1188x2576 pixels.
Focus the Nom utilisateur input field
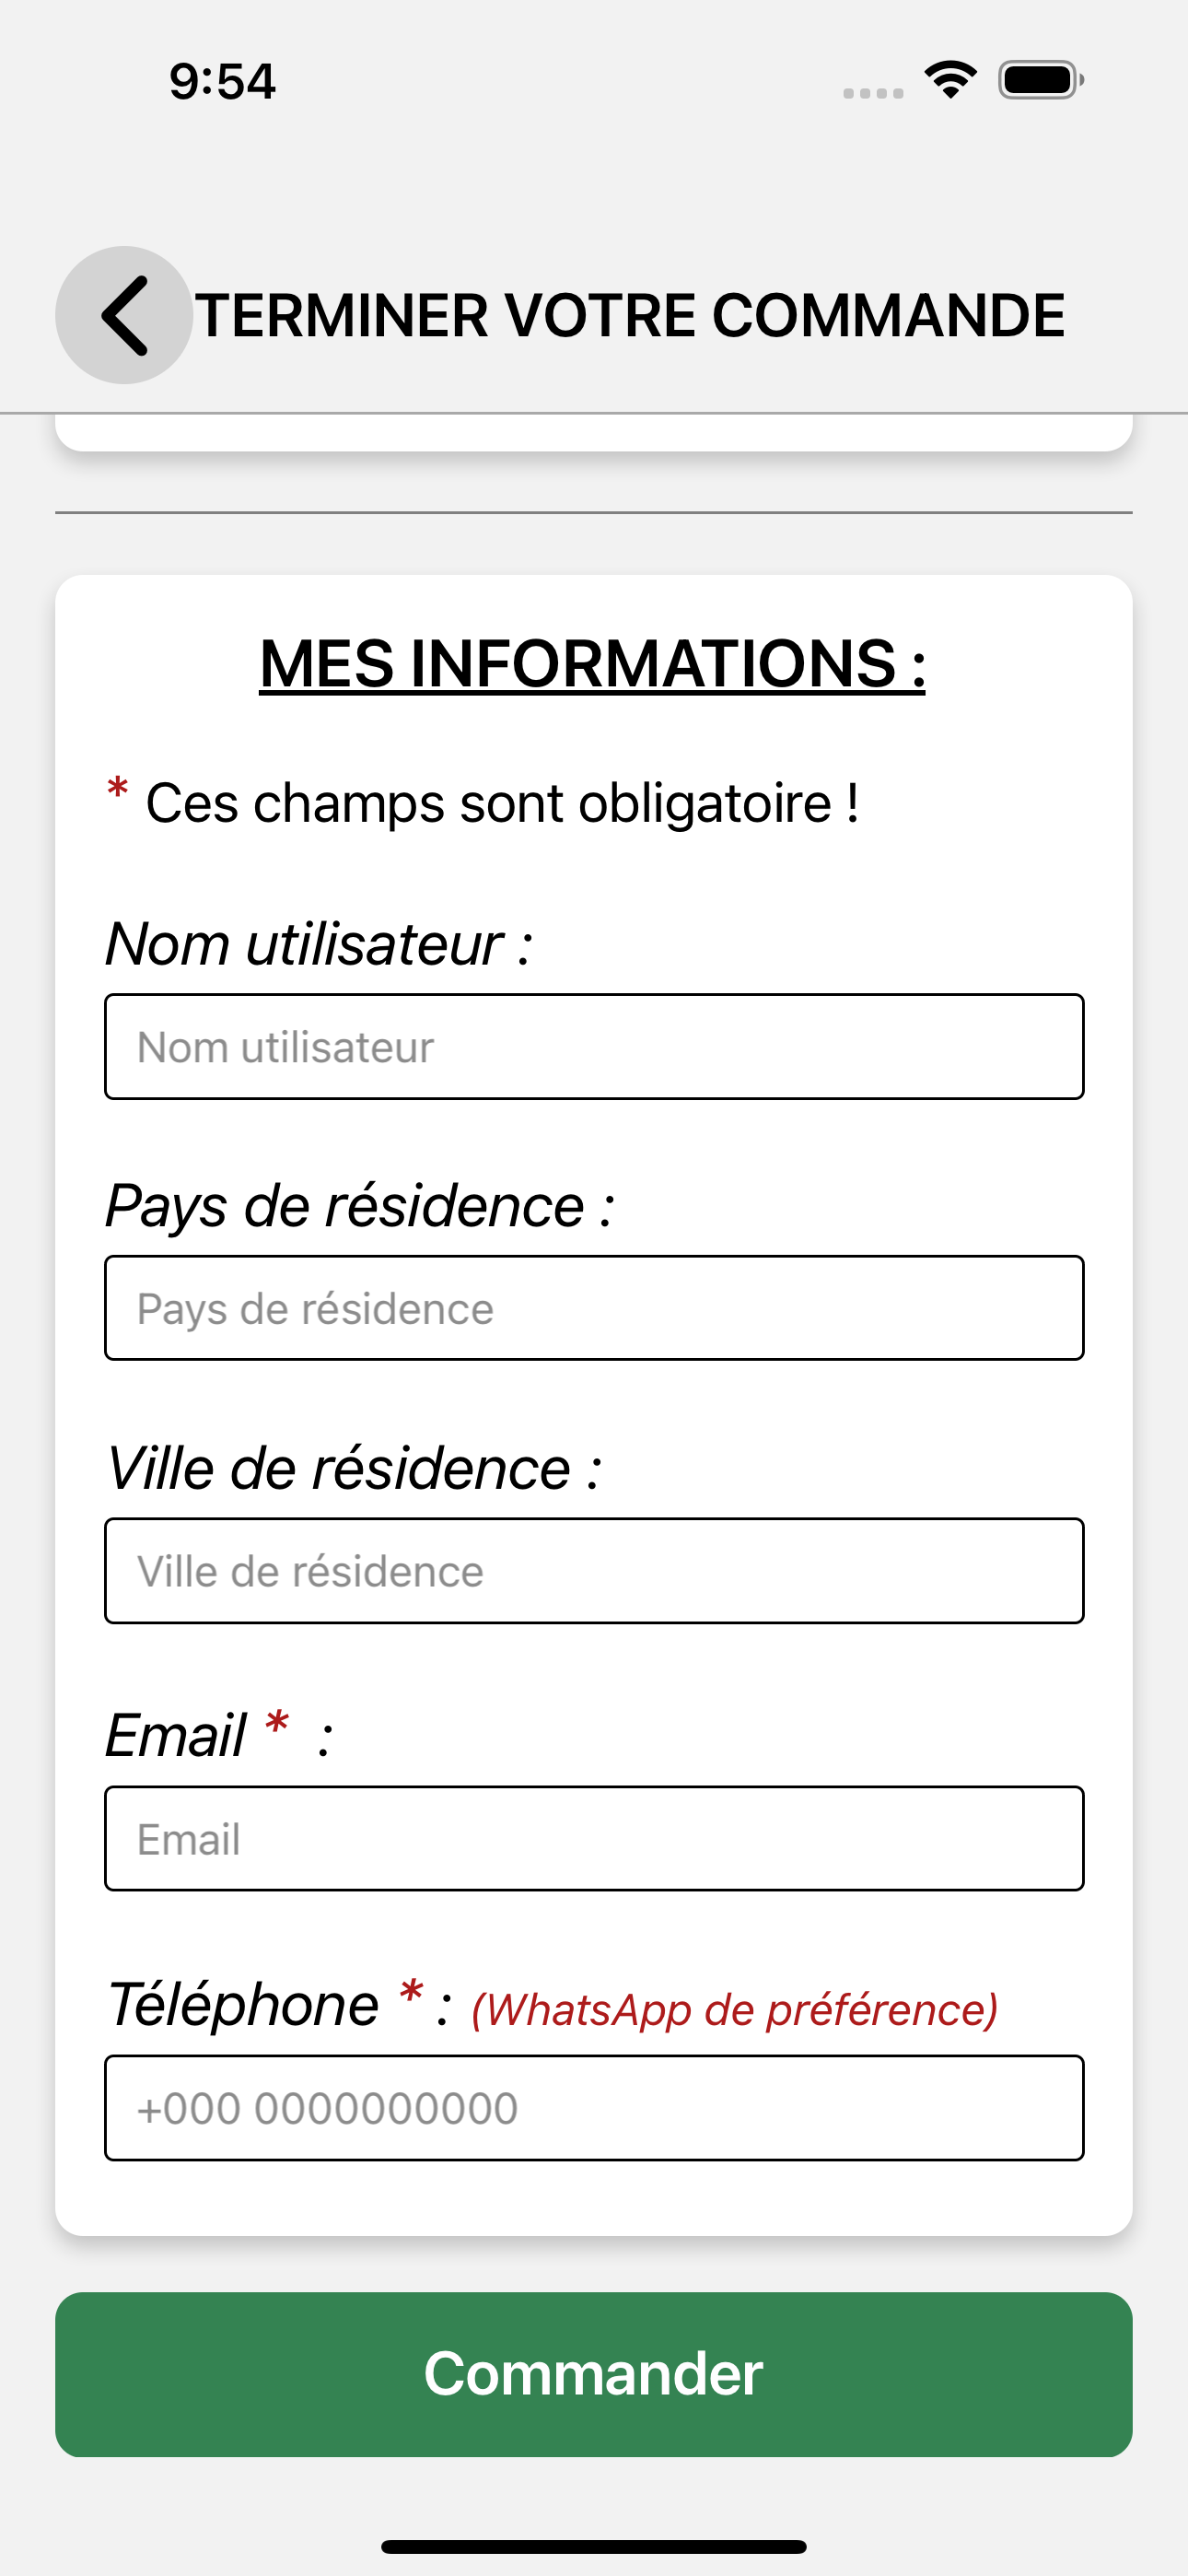pos(594,1046)
